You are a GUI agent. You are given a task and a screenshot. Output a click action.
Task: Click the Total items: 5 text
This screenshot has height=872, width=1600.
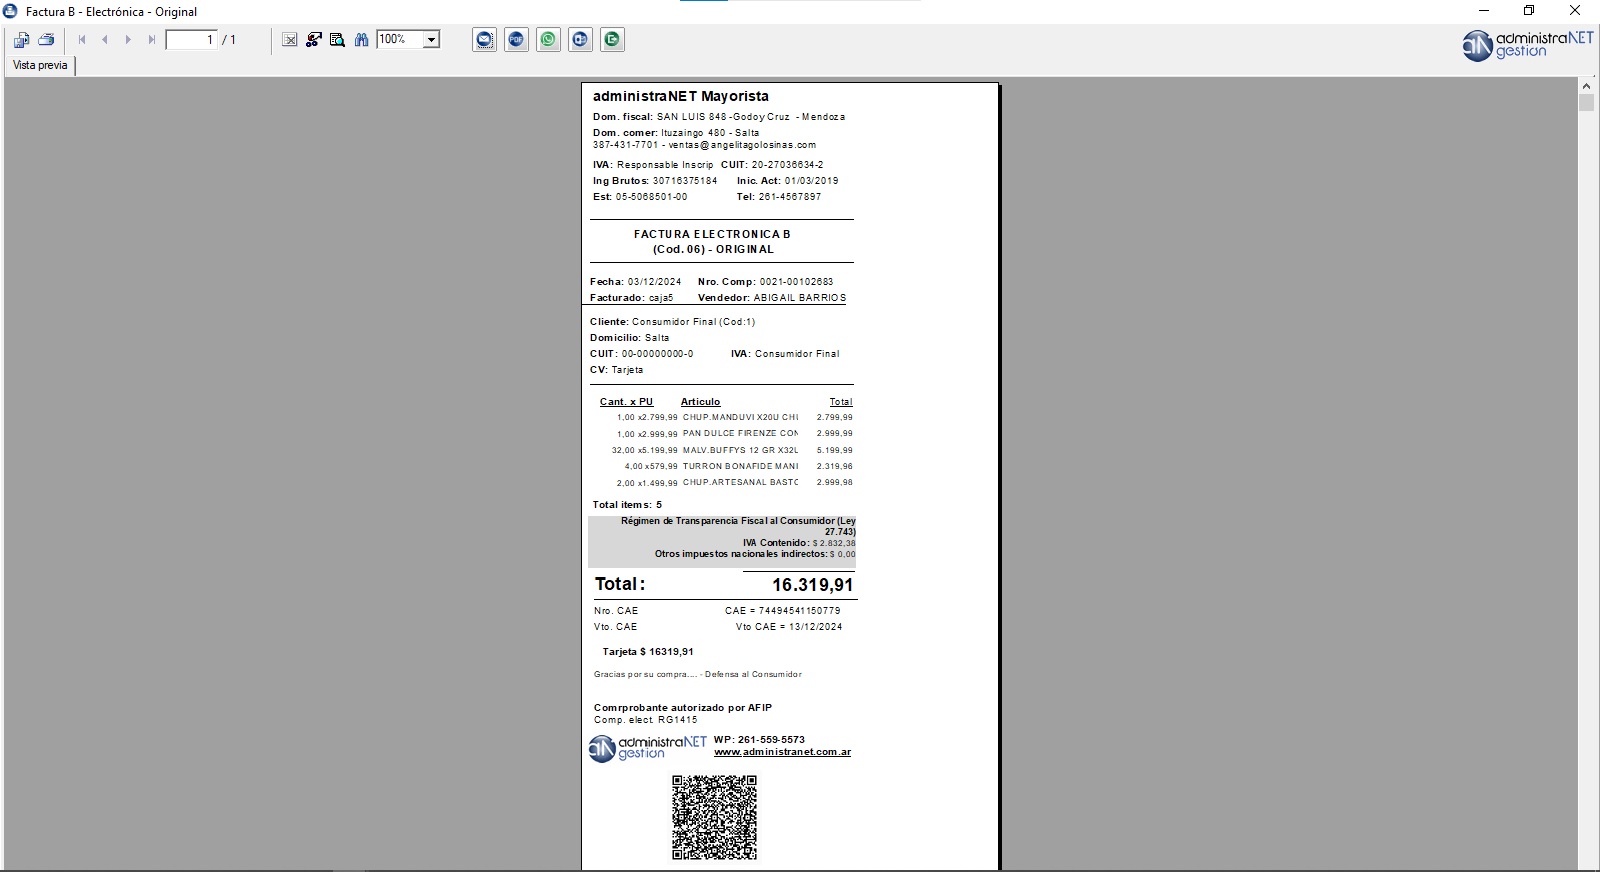627,505
